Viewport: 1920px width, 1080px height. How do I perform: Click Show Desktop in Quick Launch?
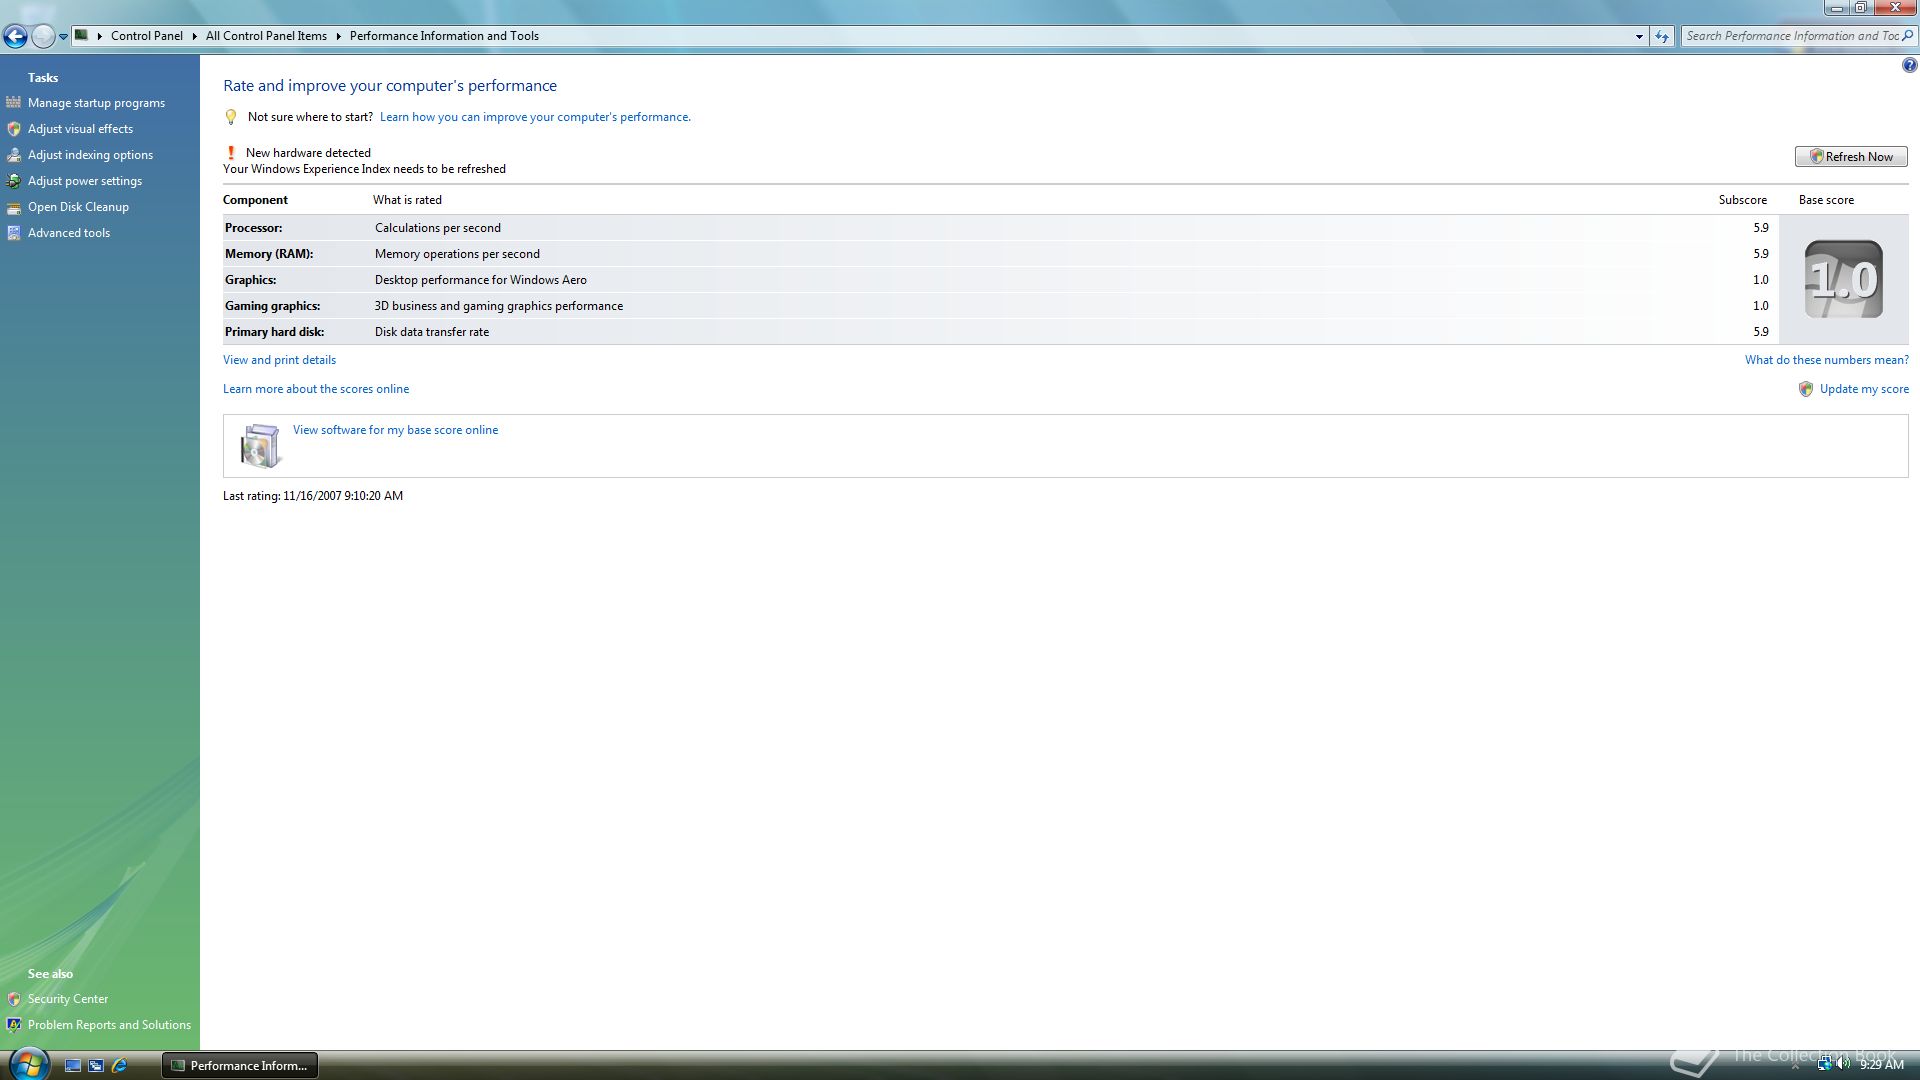pyautogui.click(x=73, y=1066)
